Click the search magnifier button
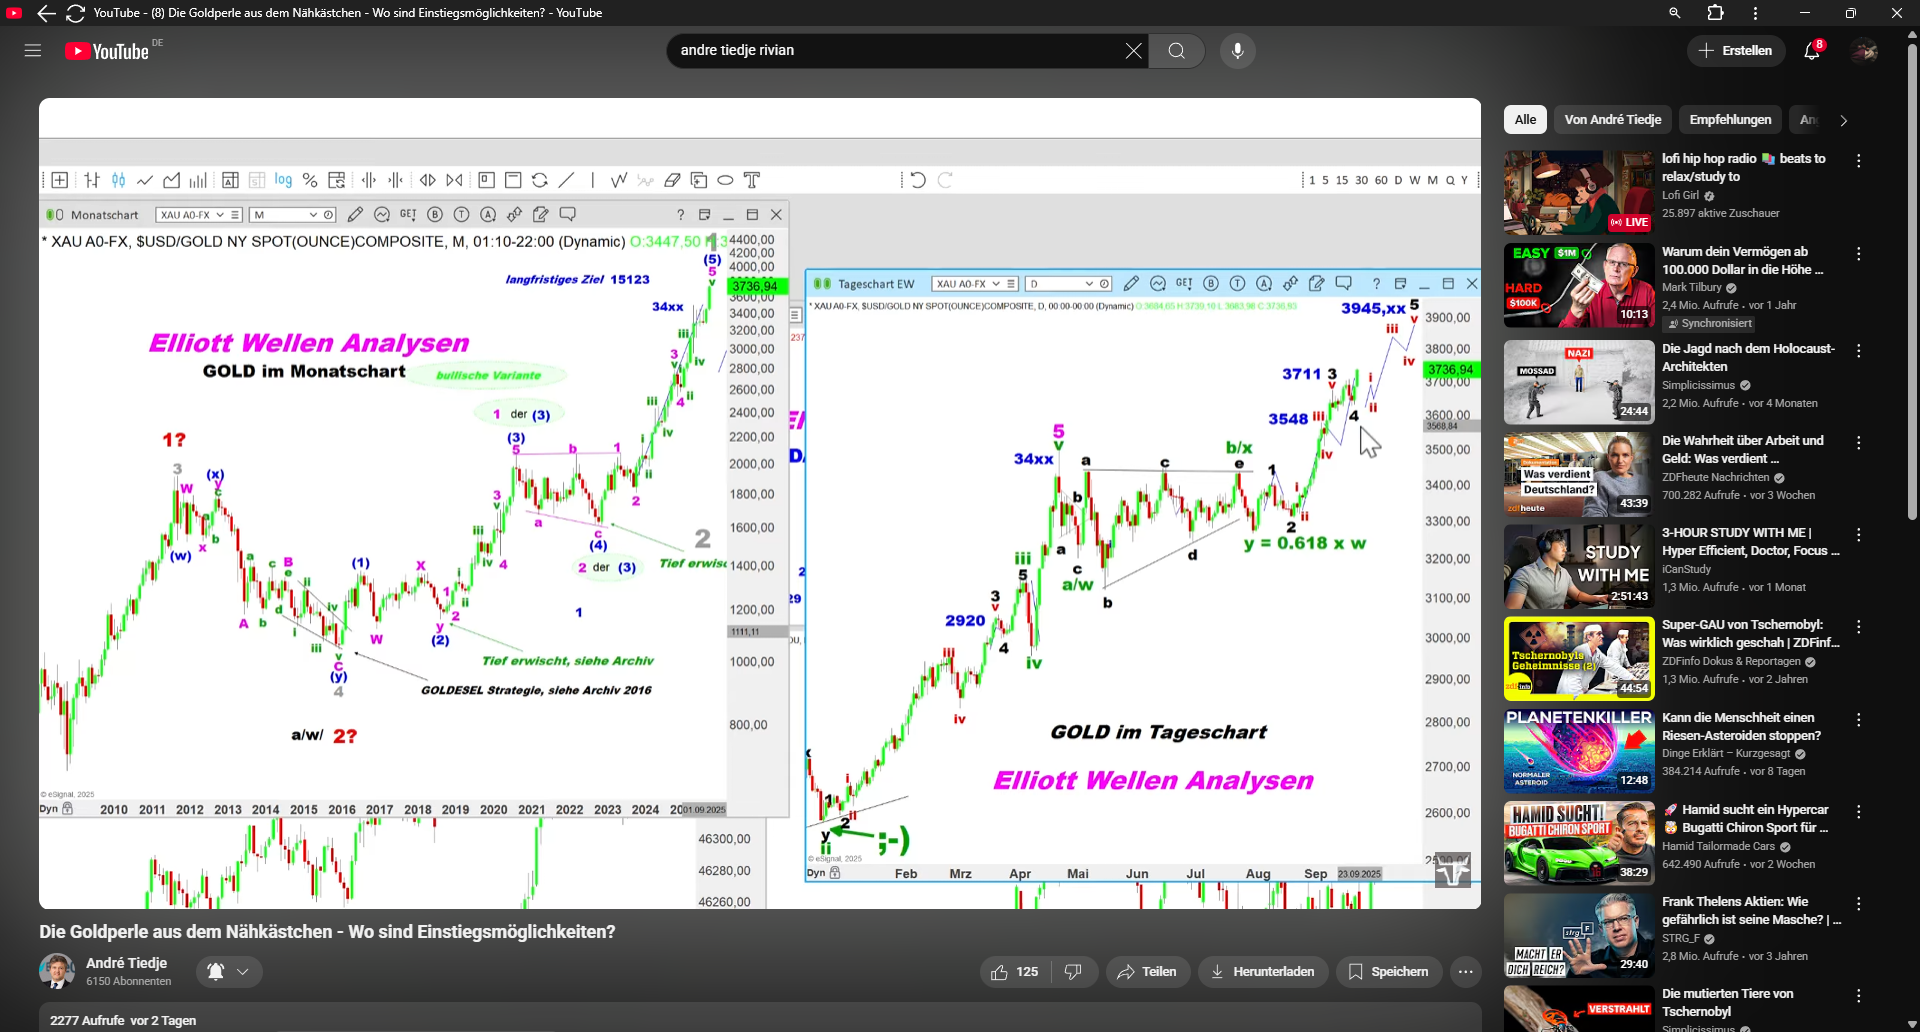Screen dimensions: 1920x1032 click(x=1176, y=51)
